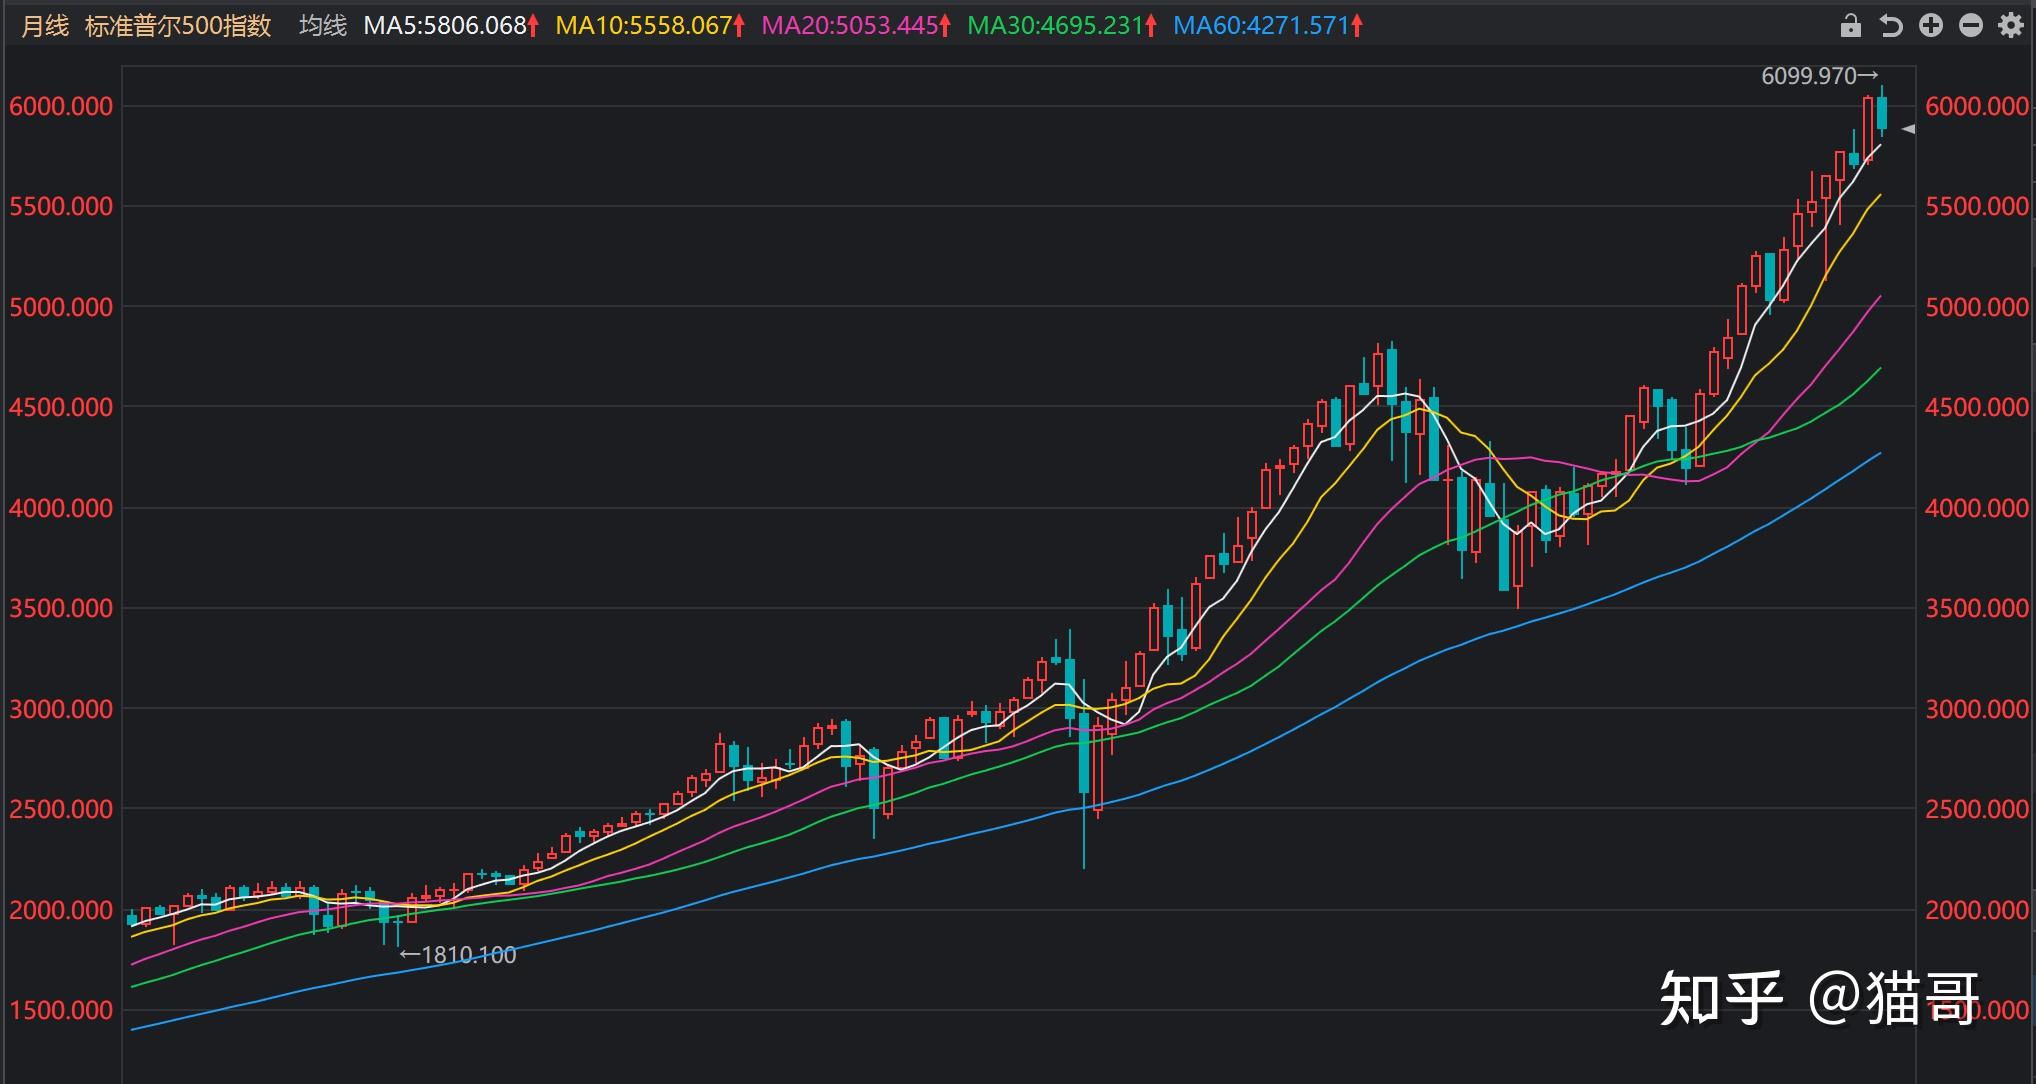The height and width of the screenshot is (1084, 2036).
Task: Click the current price triangle marker
Action: 1908,129
